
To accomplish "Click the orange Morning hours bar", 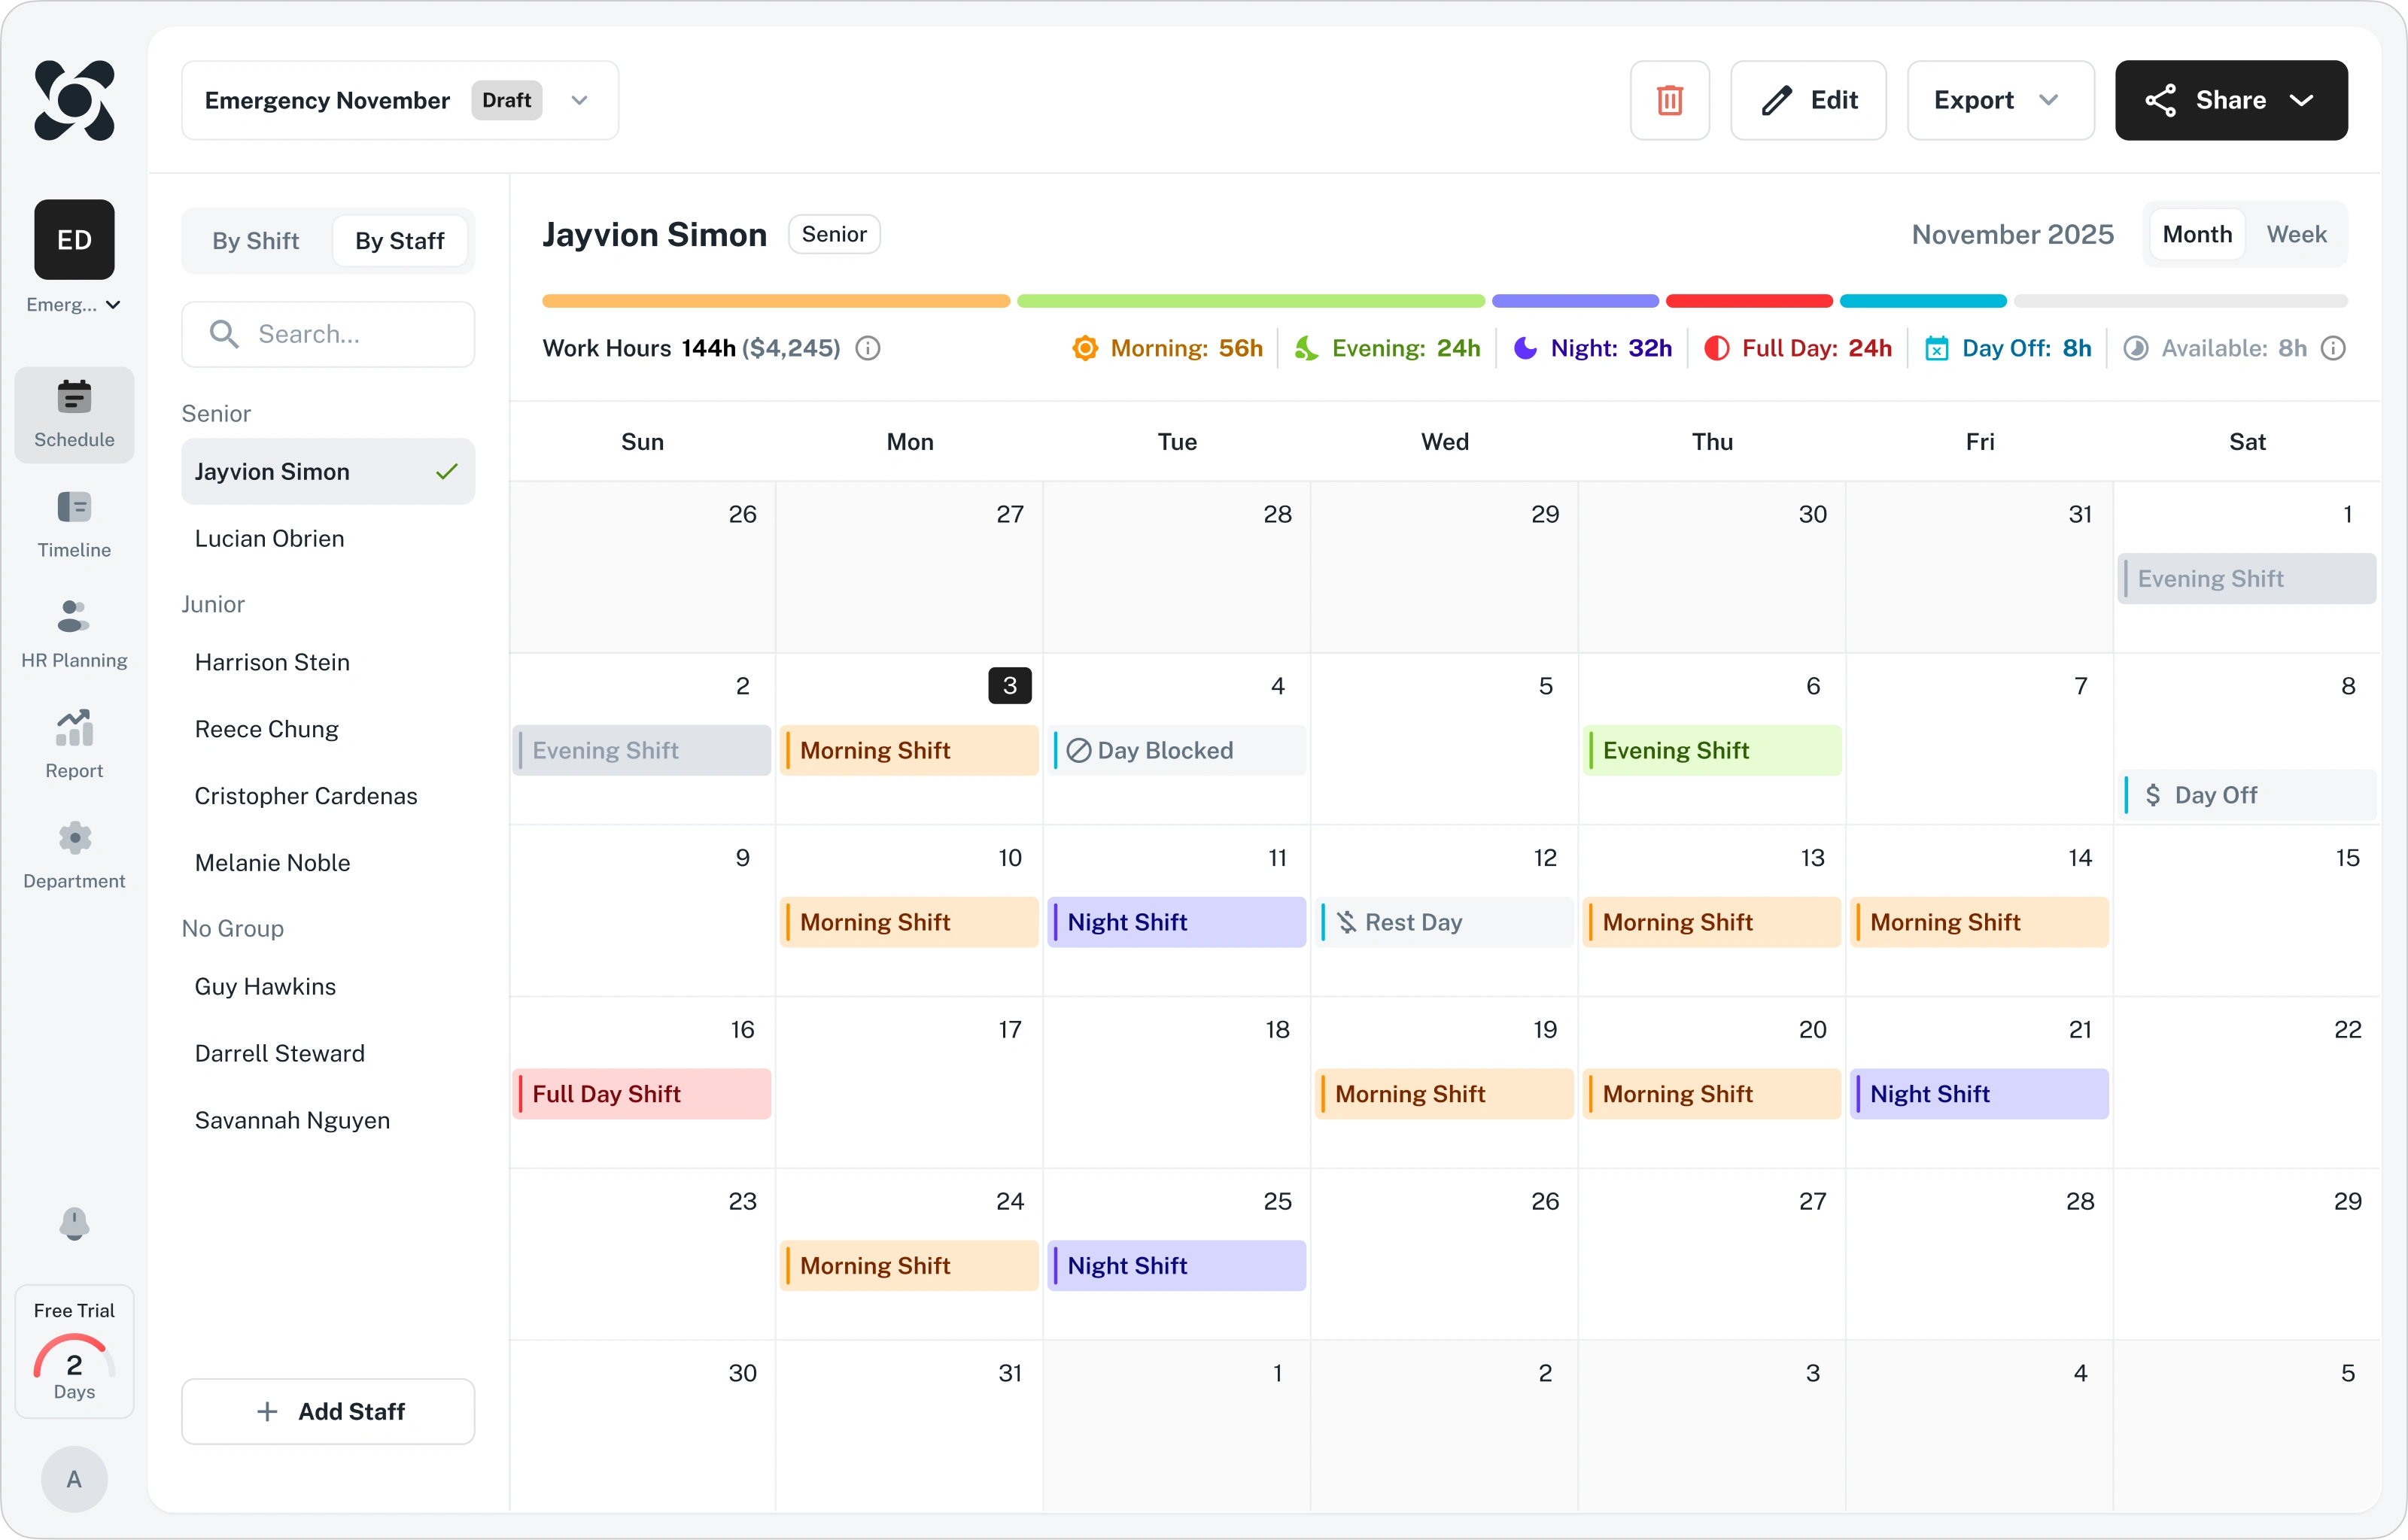I will coord(775,301).
